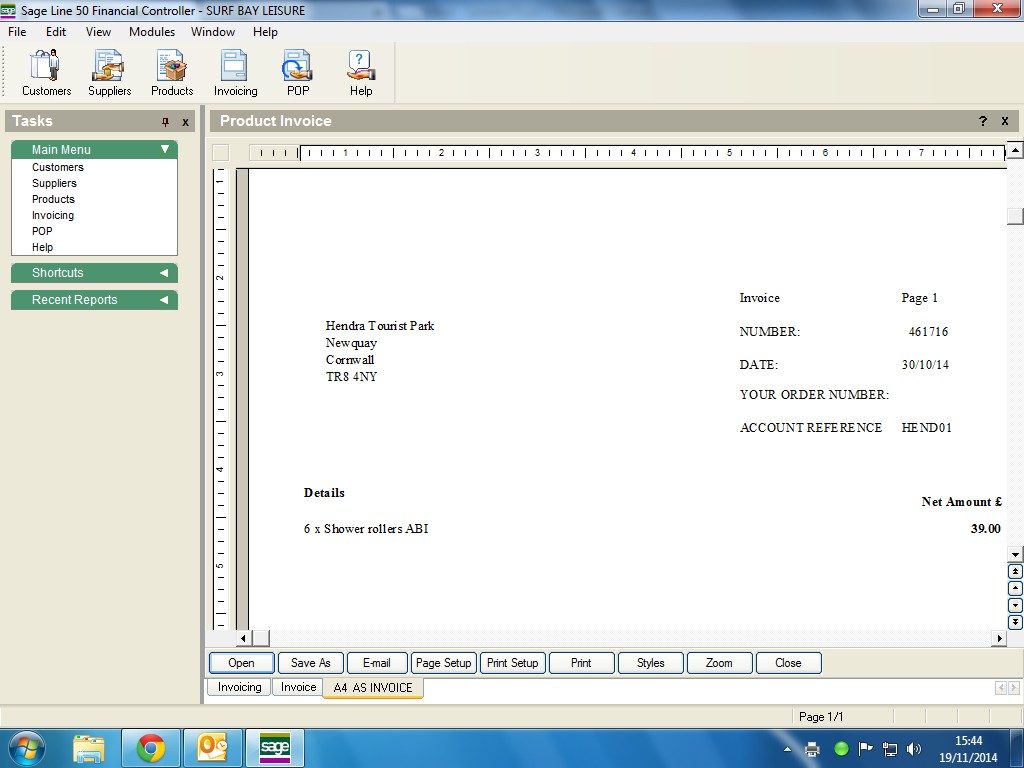Go to previous page with the single-up arrow
The image size is (1024, 768).
(1015, 589)
